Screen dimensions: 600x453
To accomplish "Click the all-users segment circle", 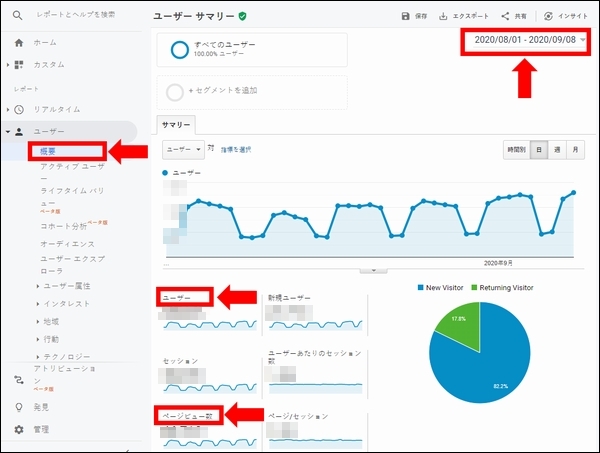I will pyautogui.click(x=179, y=50).
